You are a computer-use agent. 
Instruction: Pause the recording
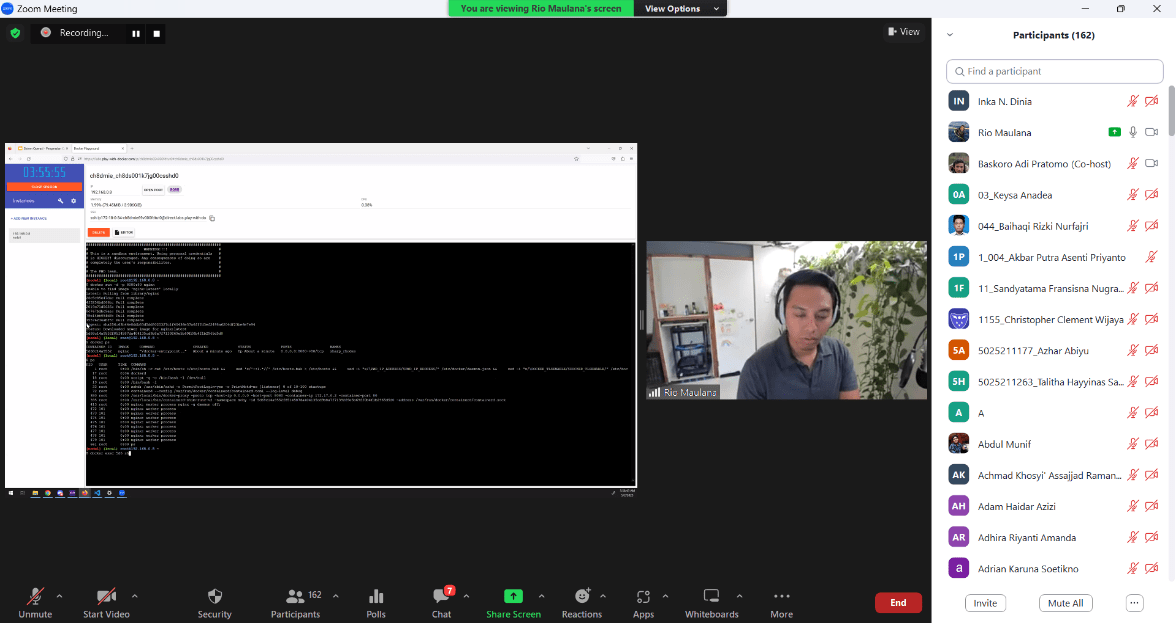136,33
